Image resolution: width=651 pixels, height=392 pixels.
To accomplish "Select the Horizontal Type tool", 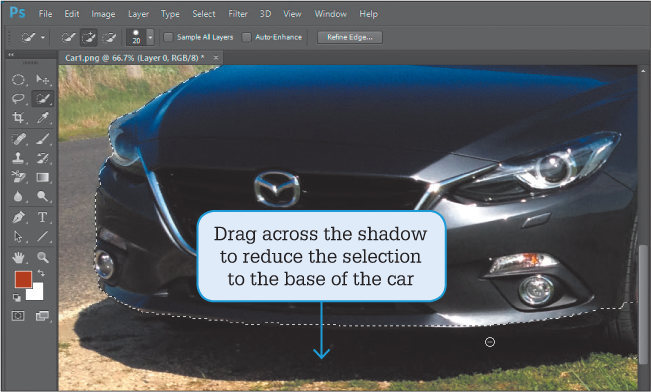I will [42, 217].
